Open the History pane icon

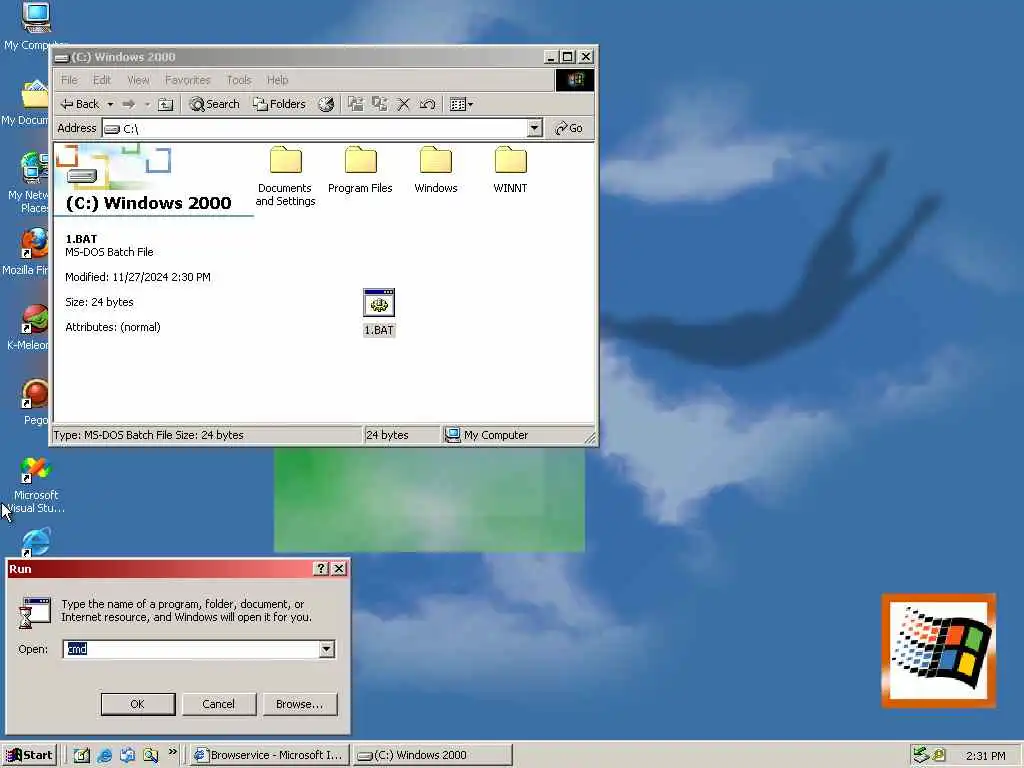326,104
